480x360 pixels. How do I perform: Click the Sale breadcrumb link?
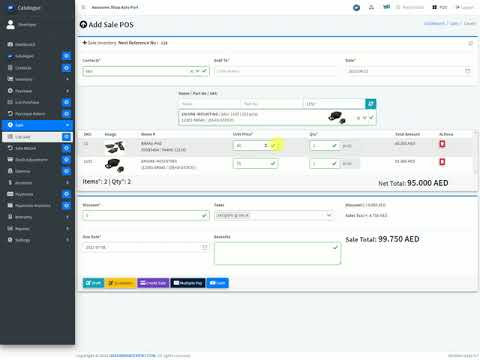click(454, 23)
